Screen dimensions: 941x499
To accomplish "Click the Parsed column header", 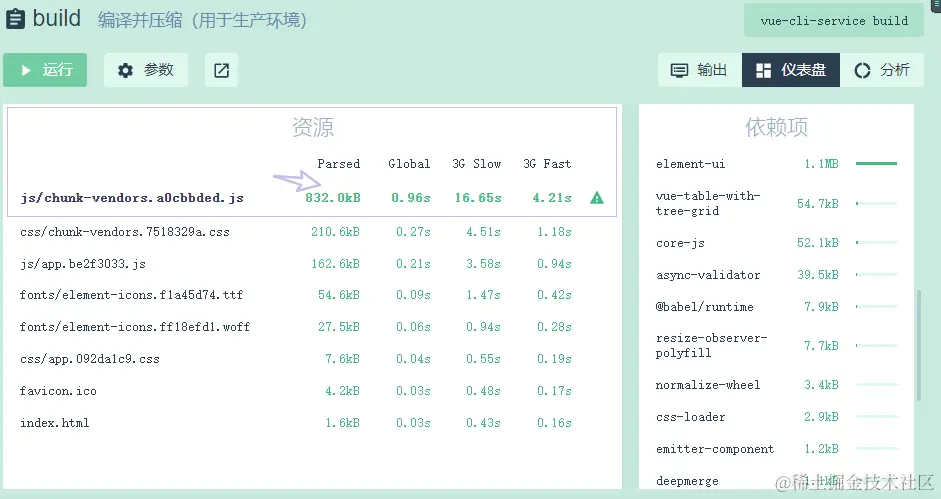I will click(x=338, y=164).
